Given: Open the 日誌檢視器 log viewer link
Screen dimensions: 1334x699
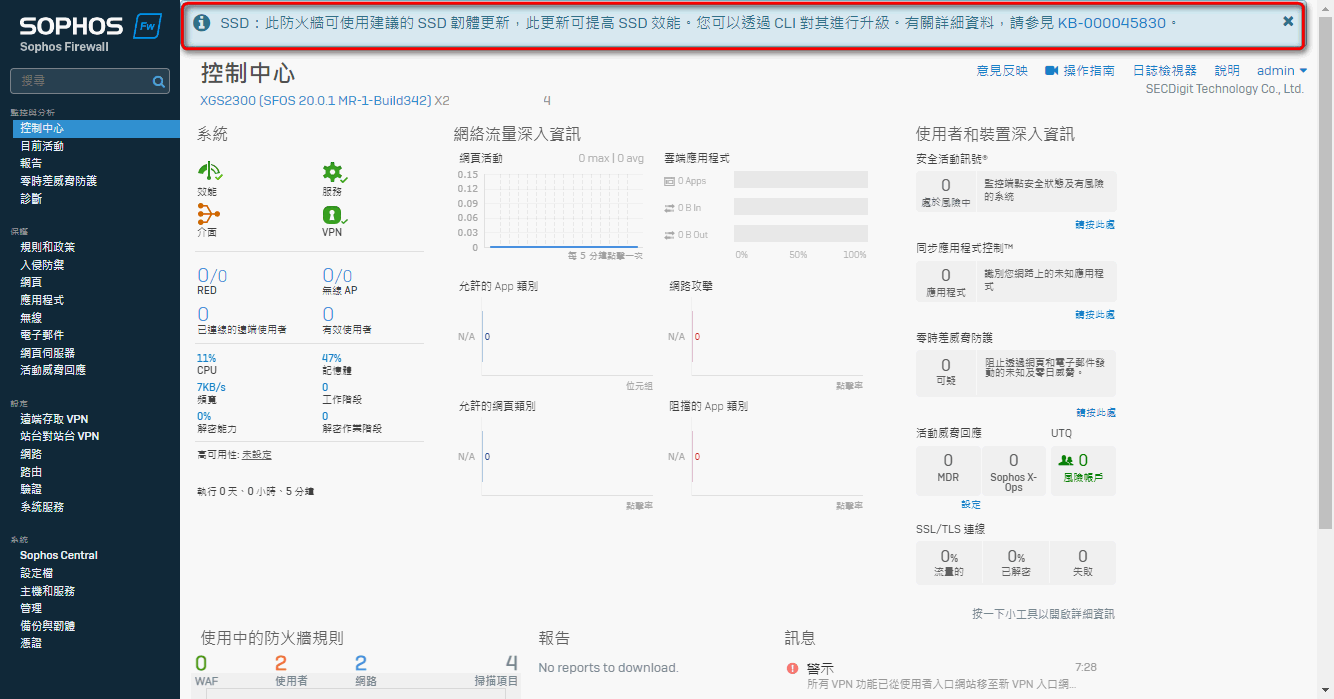Looking at the screenshot, I should click(1165, 71).
